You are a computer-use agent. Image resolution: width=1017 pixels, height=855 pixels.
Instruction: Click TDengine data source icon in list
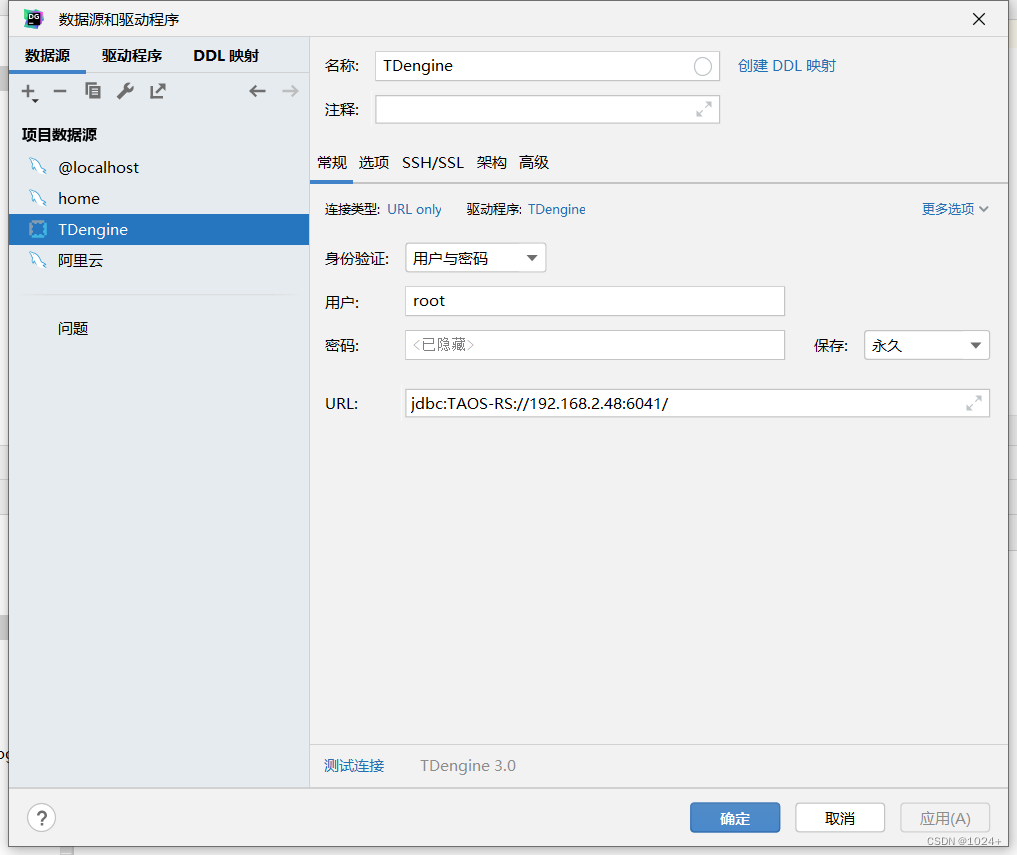point(38,229)
